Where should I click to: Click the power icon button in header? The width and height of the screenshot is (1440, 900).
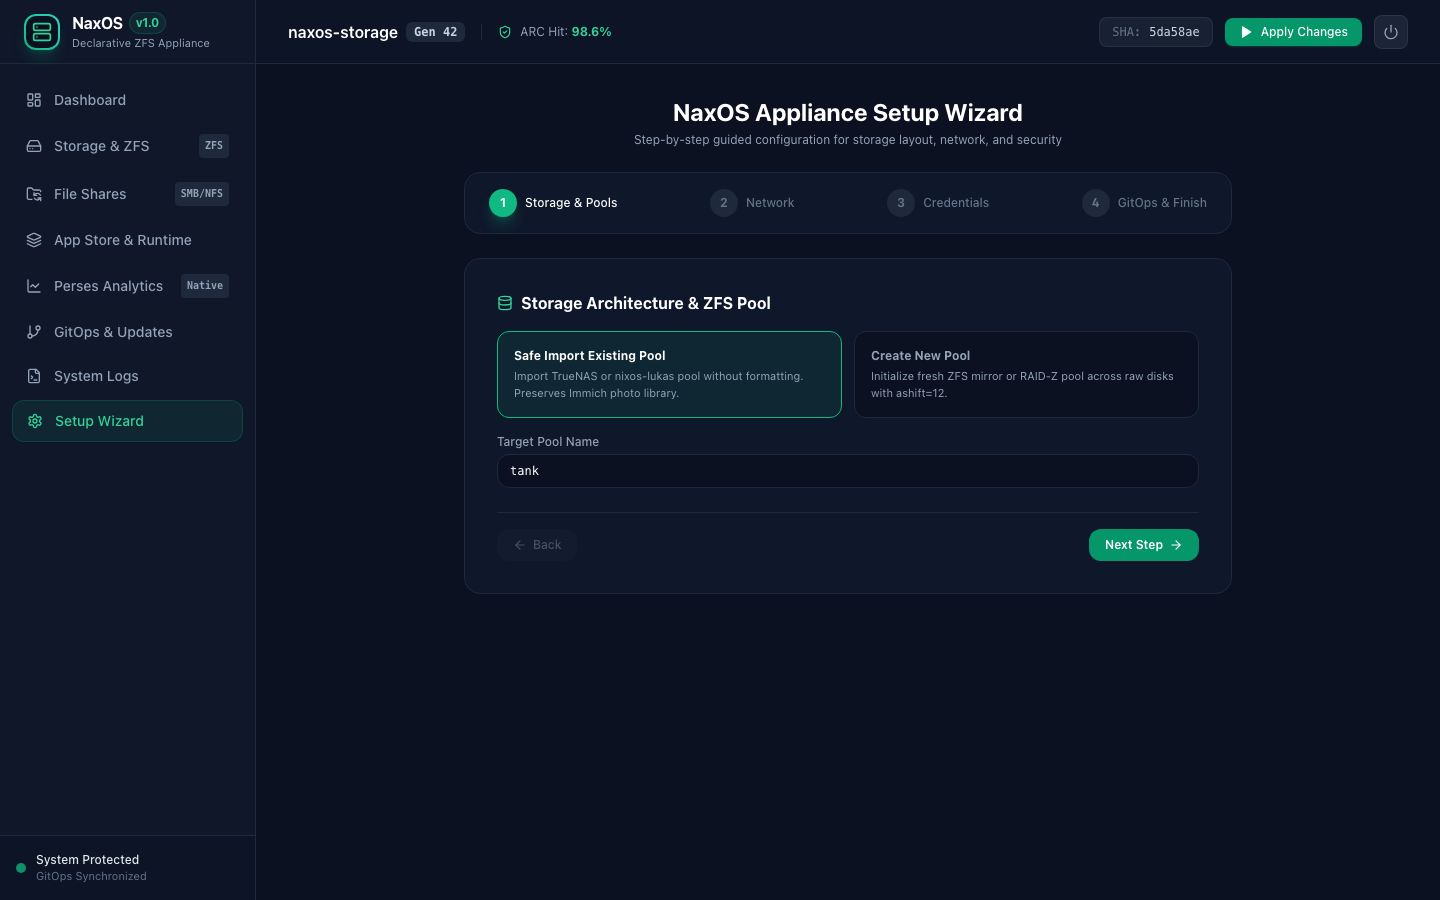(x=1391, y=32)
